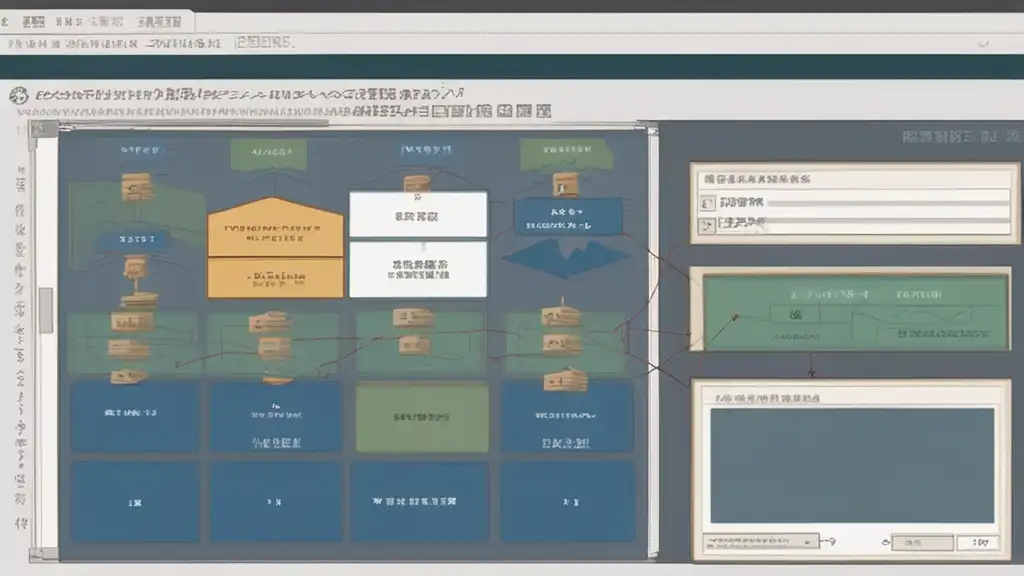Click the wooden crate icon atop the first column

click(x=136, y=187)
